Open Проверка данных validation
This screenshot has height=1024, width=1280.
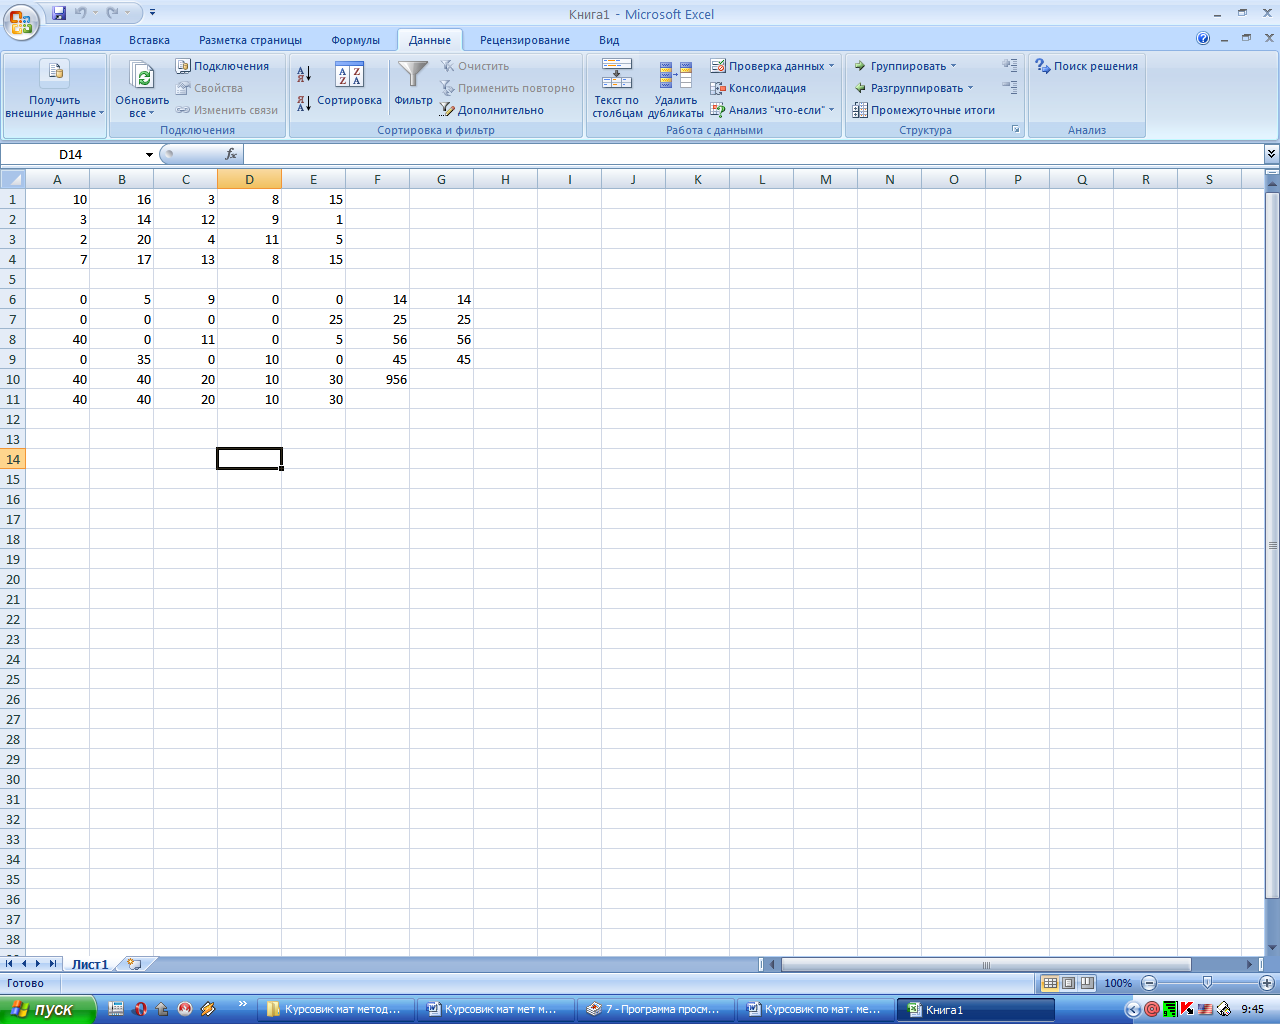pos(767,66)
